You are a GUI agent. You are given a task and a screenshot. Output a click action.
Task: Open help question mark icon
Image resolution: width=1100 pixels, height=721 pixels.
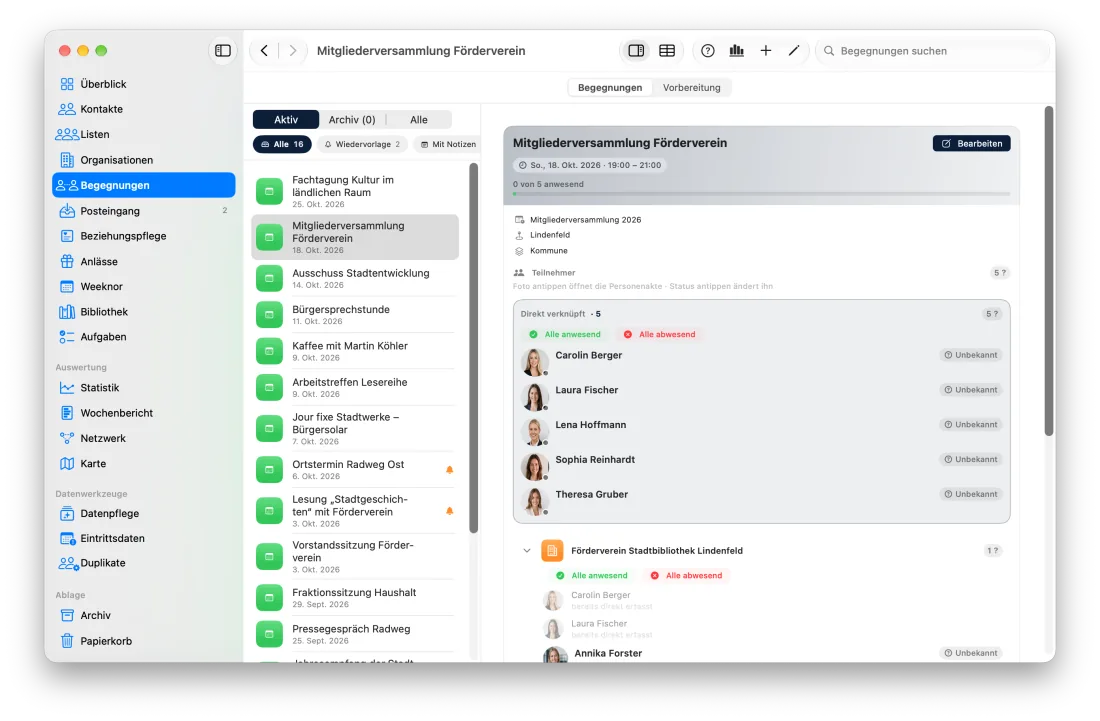tap(707, 50)
